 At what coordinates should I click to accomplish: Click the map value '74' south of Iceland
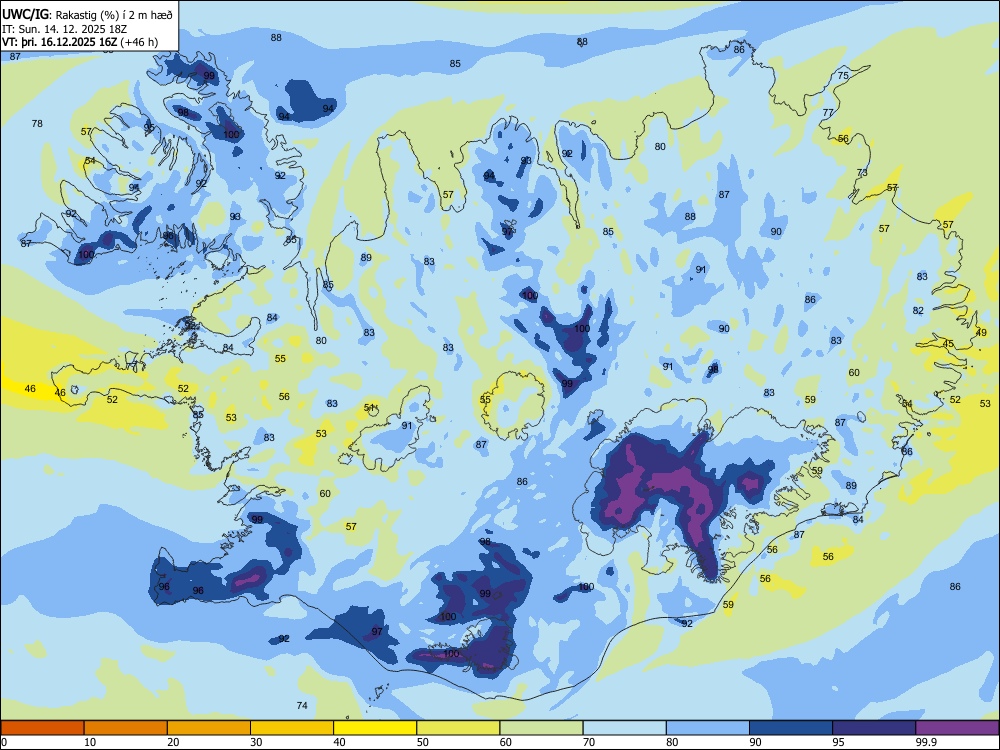tap(302, 705)
